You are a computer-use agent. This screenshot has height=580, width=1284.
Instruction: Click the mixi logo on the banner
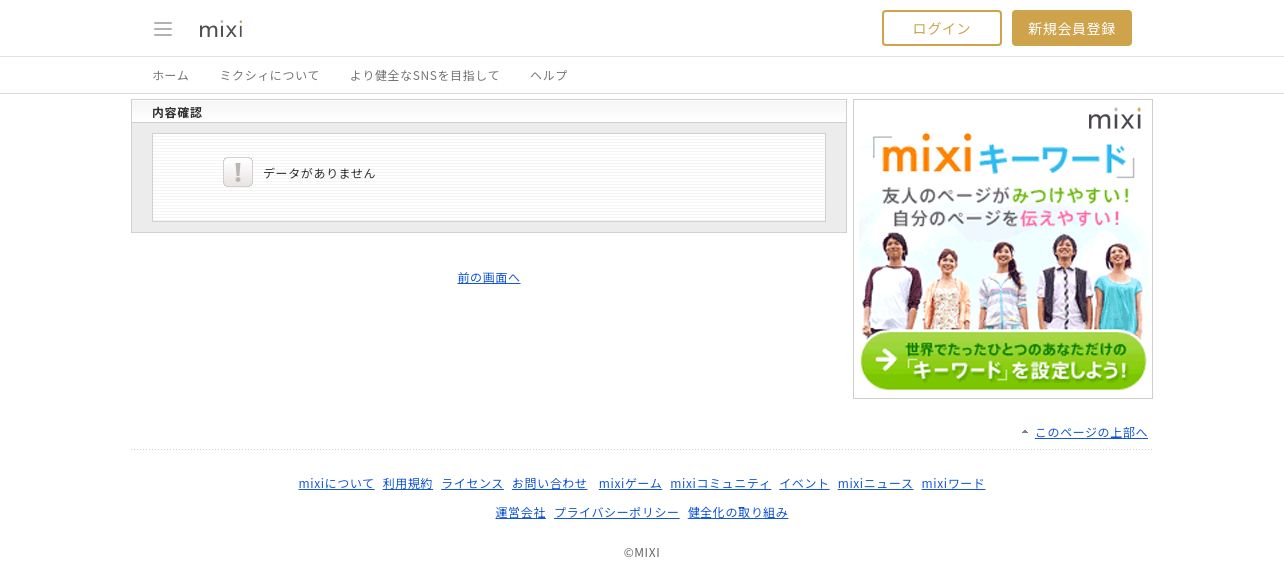click(1115, 119)
